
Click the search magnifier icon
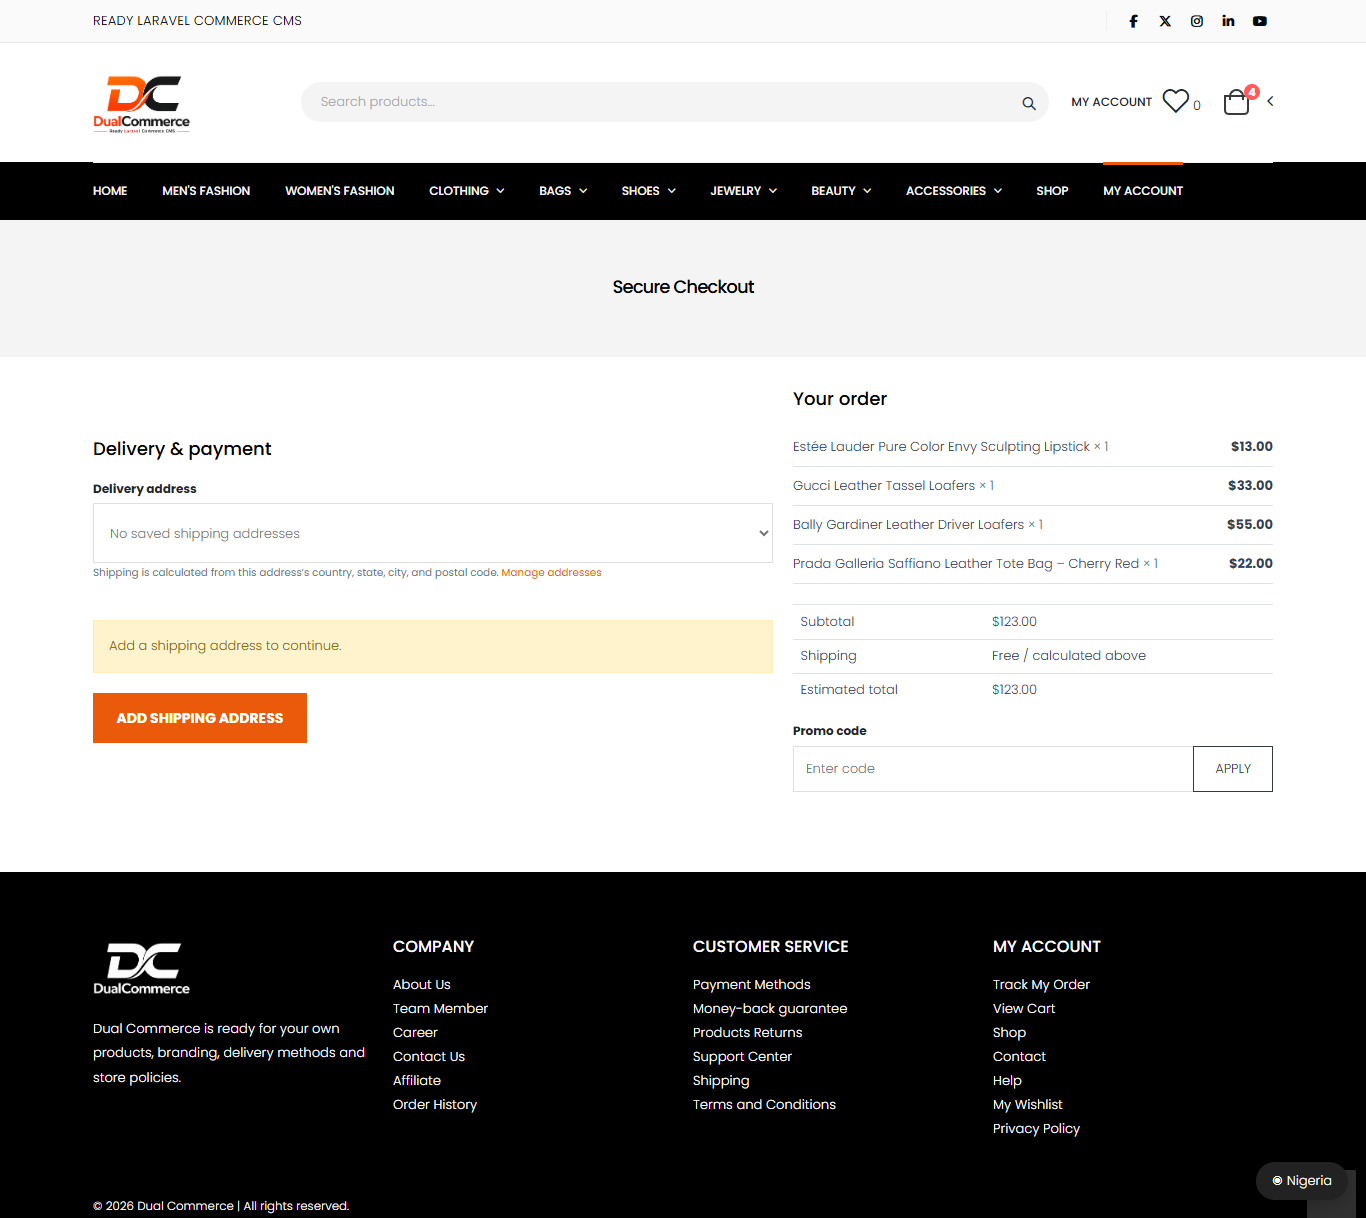(1029, 103)
